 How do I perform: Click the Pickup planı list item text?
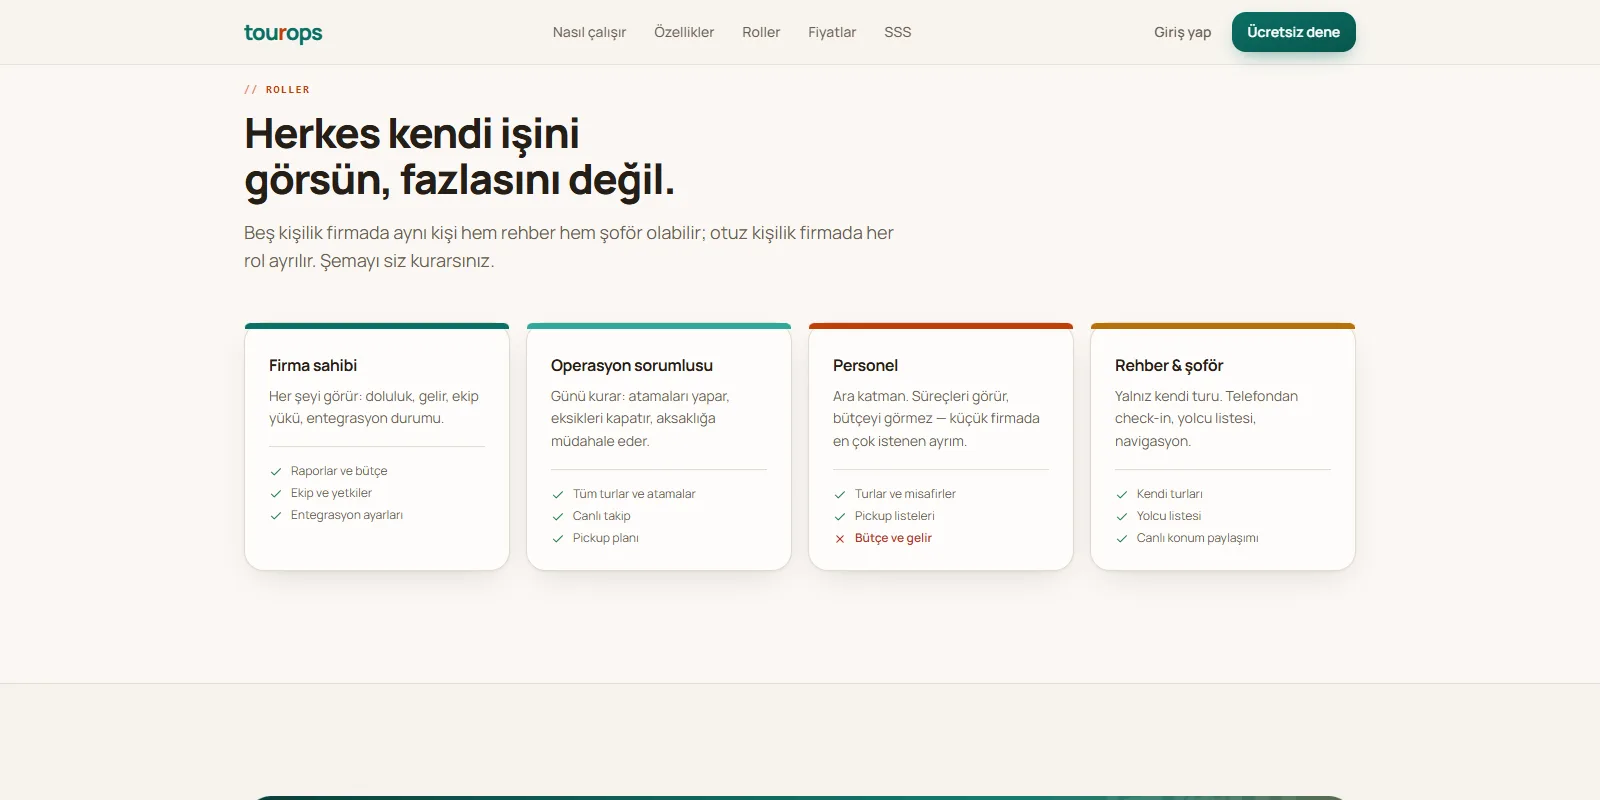tap(606, 538)
